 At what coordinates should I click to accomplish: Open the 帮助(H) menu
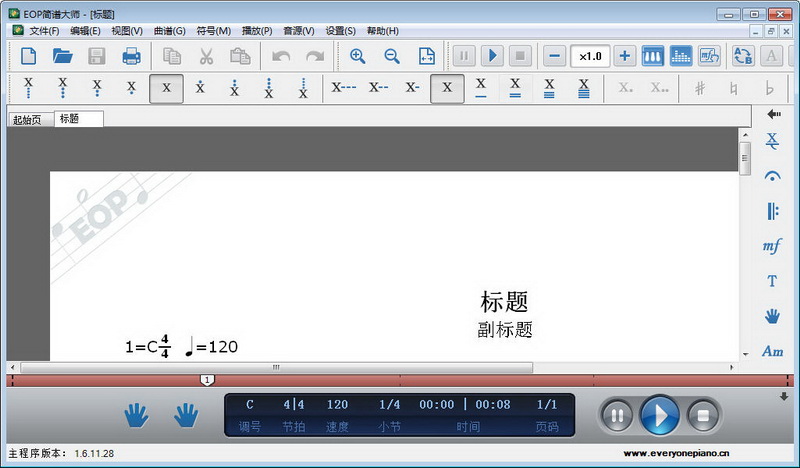click(x=383, y=31)
